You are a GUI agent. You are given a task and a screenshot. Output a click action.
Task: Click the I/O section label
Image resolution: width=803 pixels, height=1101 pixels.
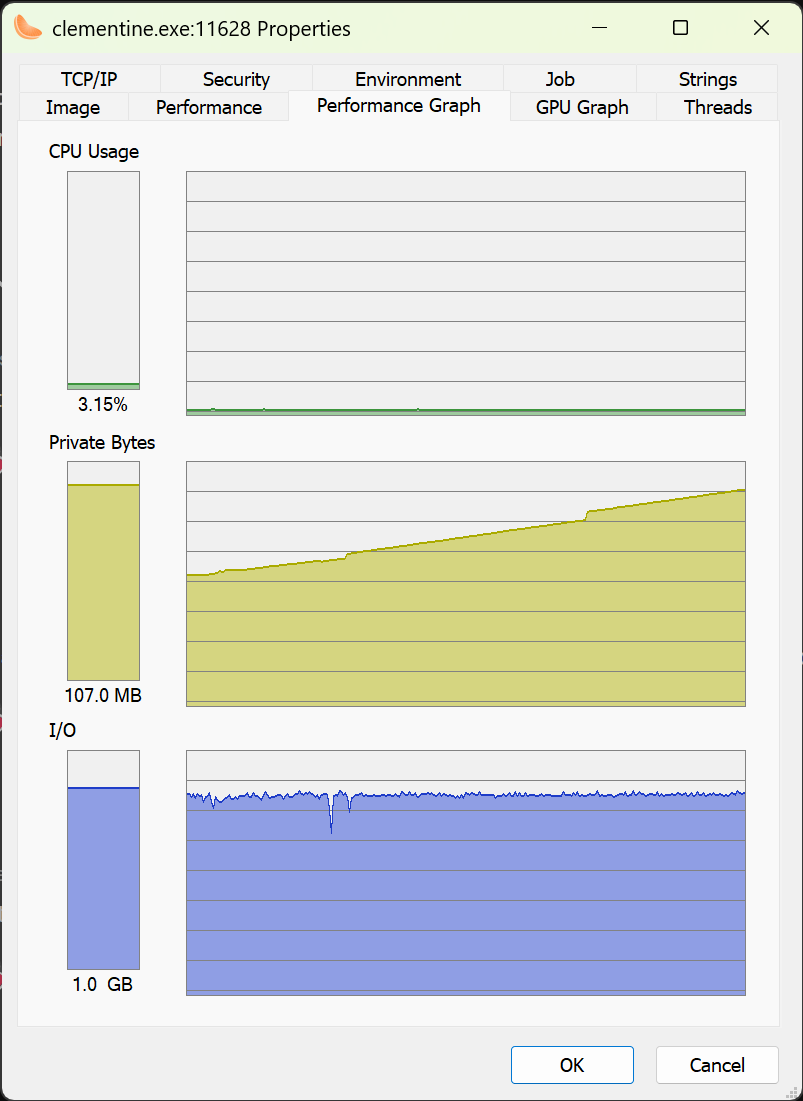tap(62, 731)
